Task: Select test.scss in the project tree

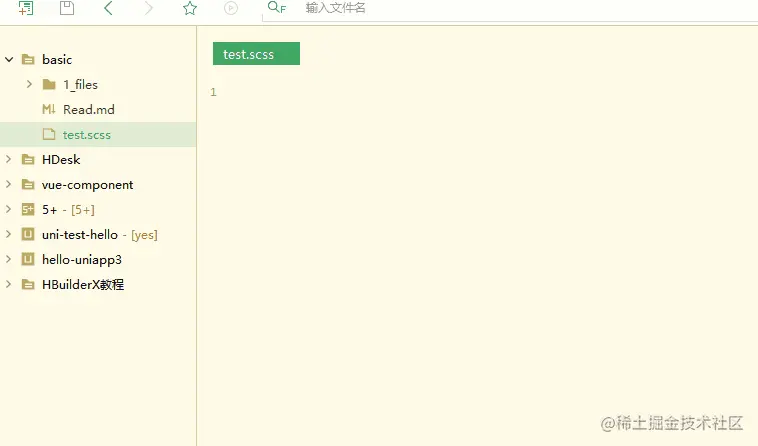Action: tap(87, 135)
